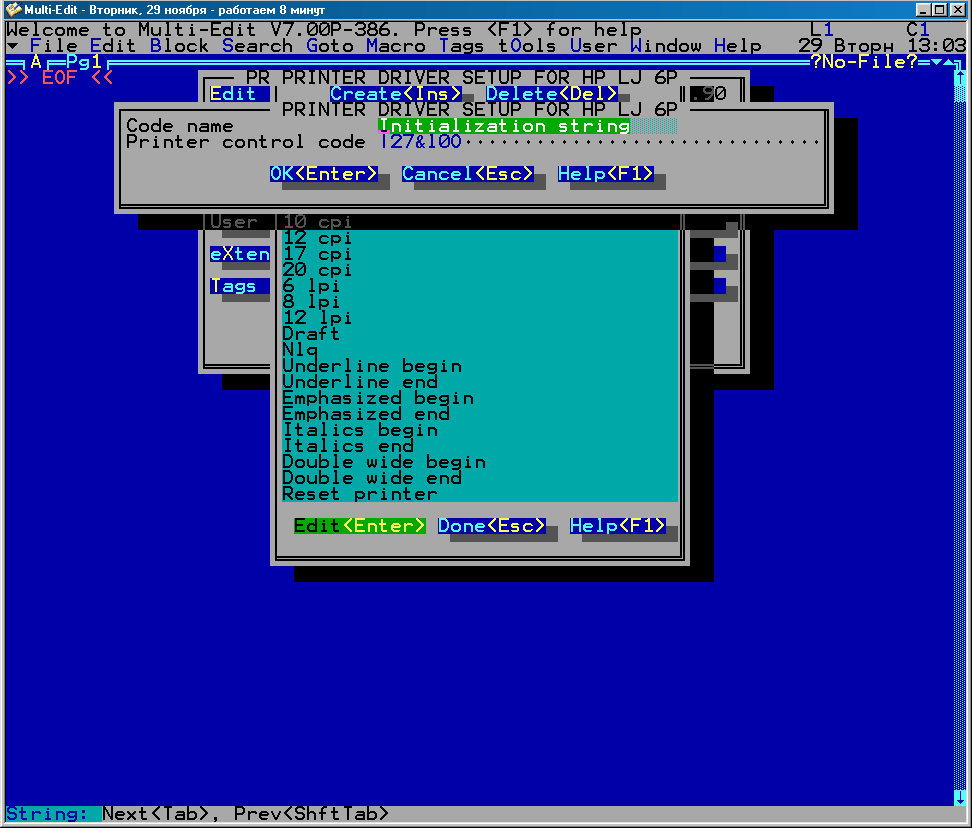The width and height of the screenshot is (972, 828).
Task: Click the >> EOF << marker
Action: pyautogui.click(x=60, y=77)
